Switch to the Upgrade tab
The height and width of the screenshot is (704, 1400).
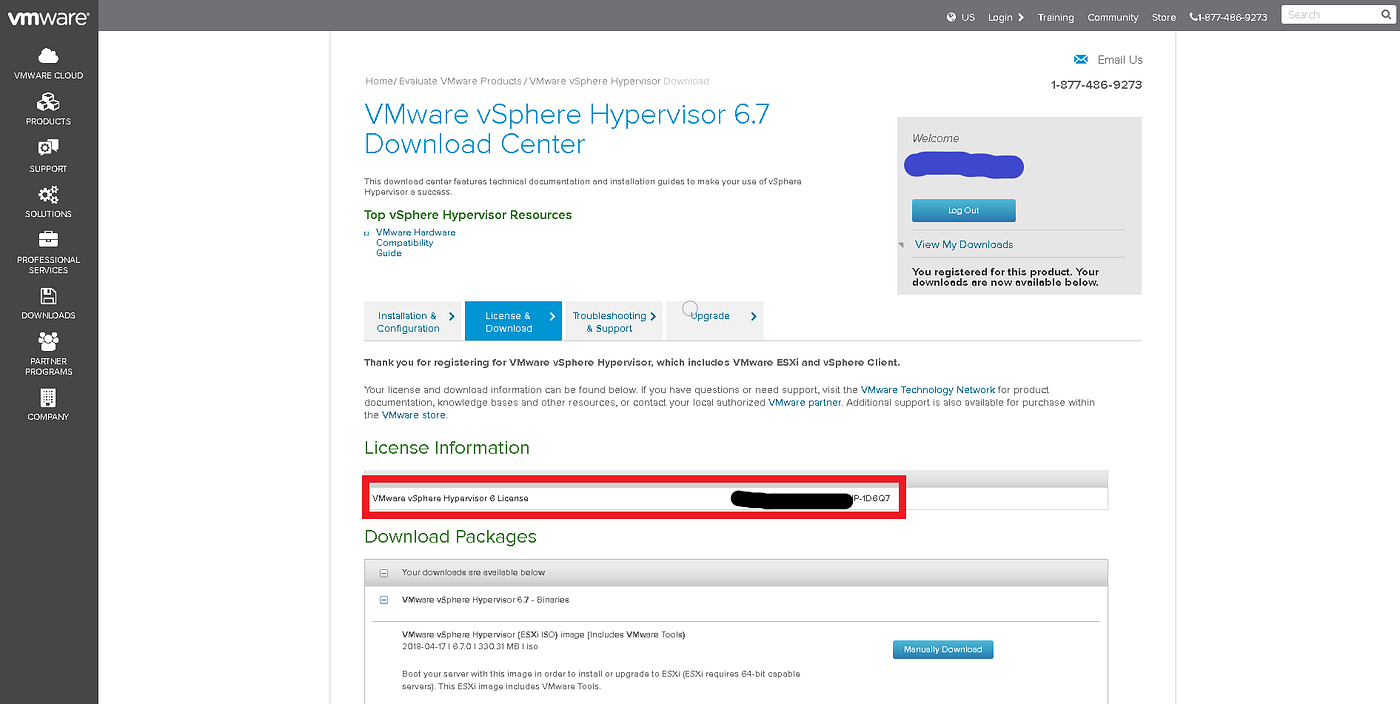tap(715, 321)
